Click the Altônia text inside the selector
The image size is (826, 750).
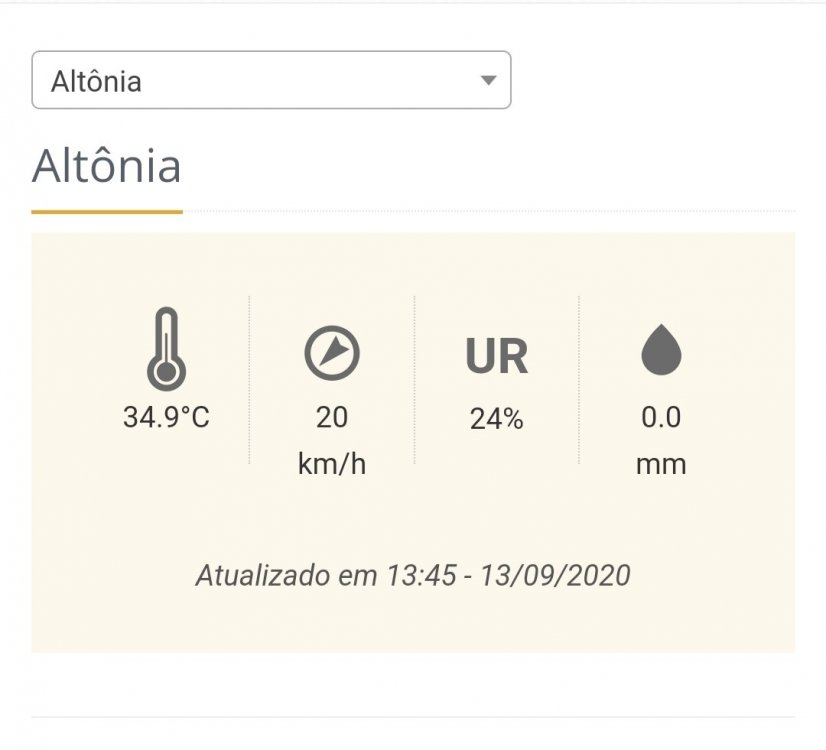pos(96,81)
